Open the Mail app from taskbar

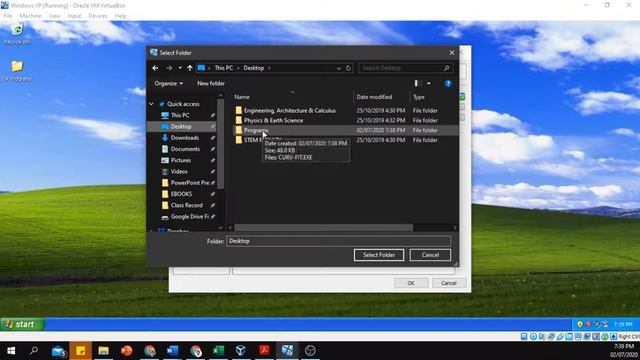[58, 351]
